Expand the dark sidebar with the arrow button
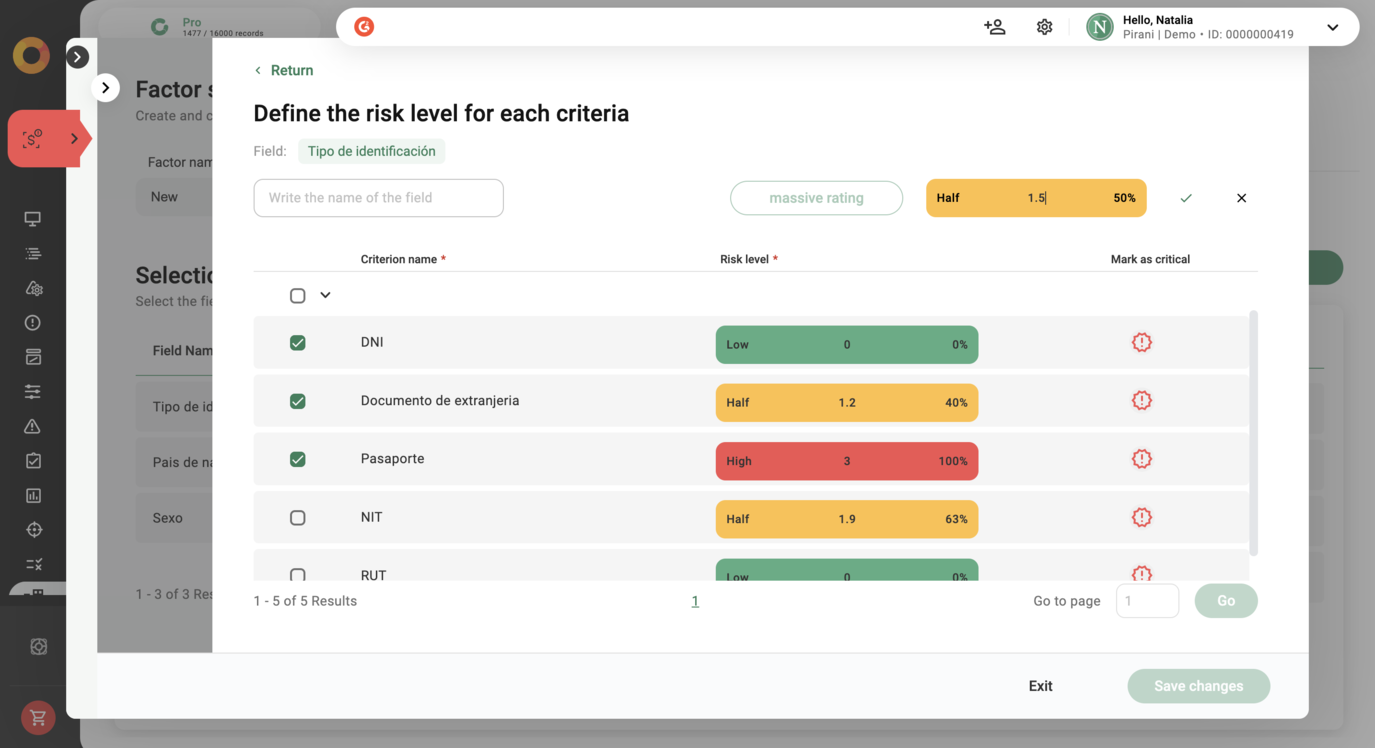 click(x=78, y=57)
